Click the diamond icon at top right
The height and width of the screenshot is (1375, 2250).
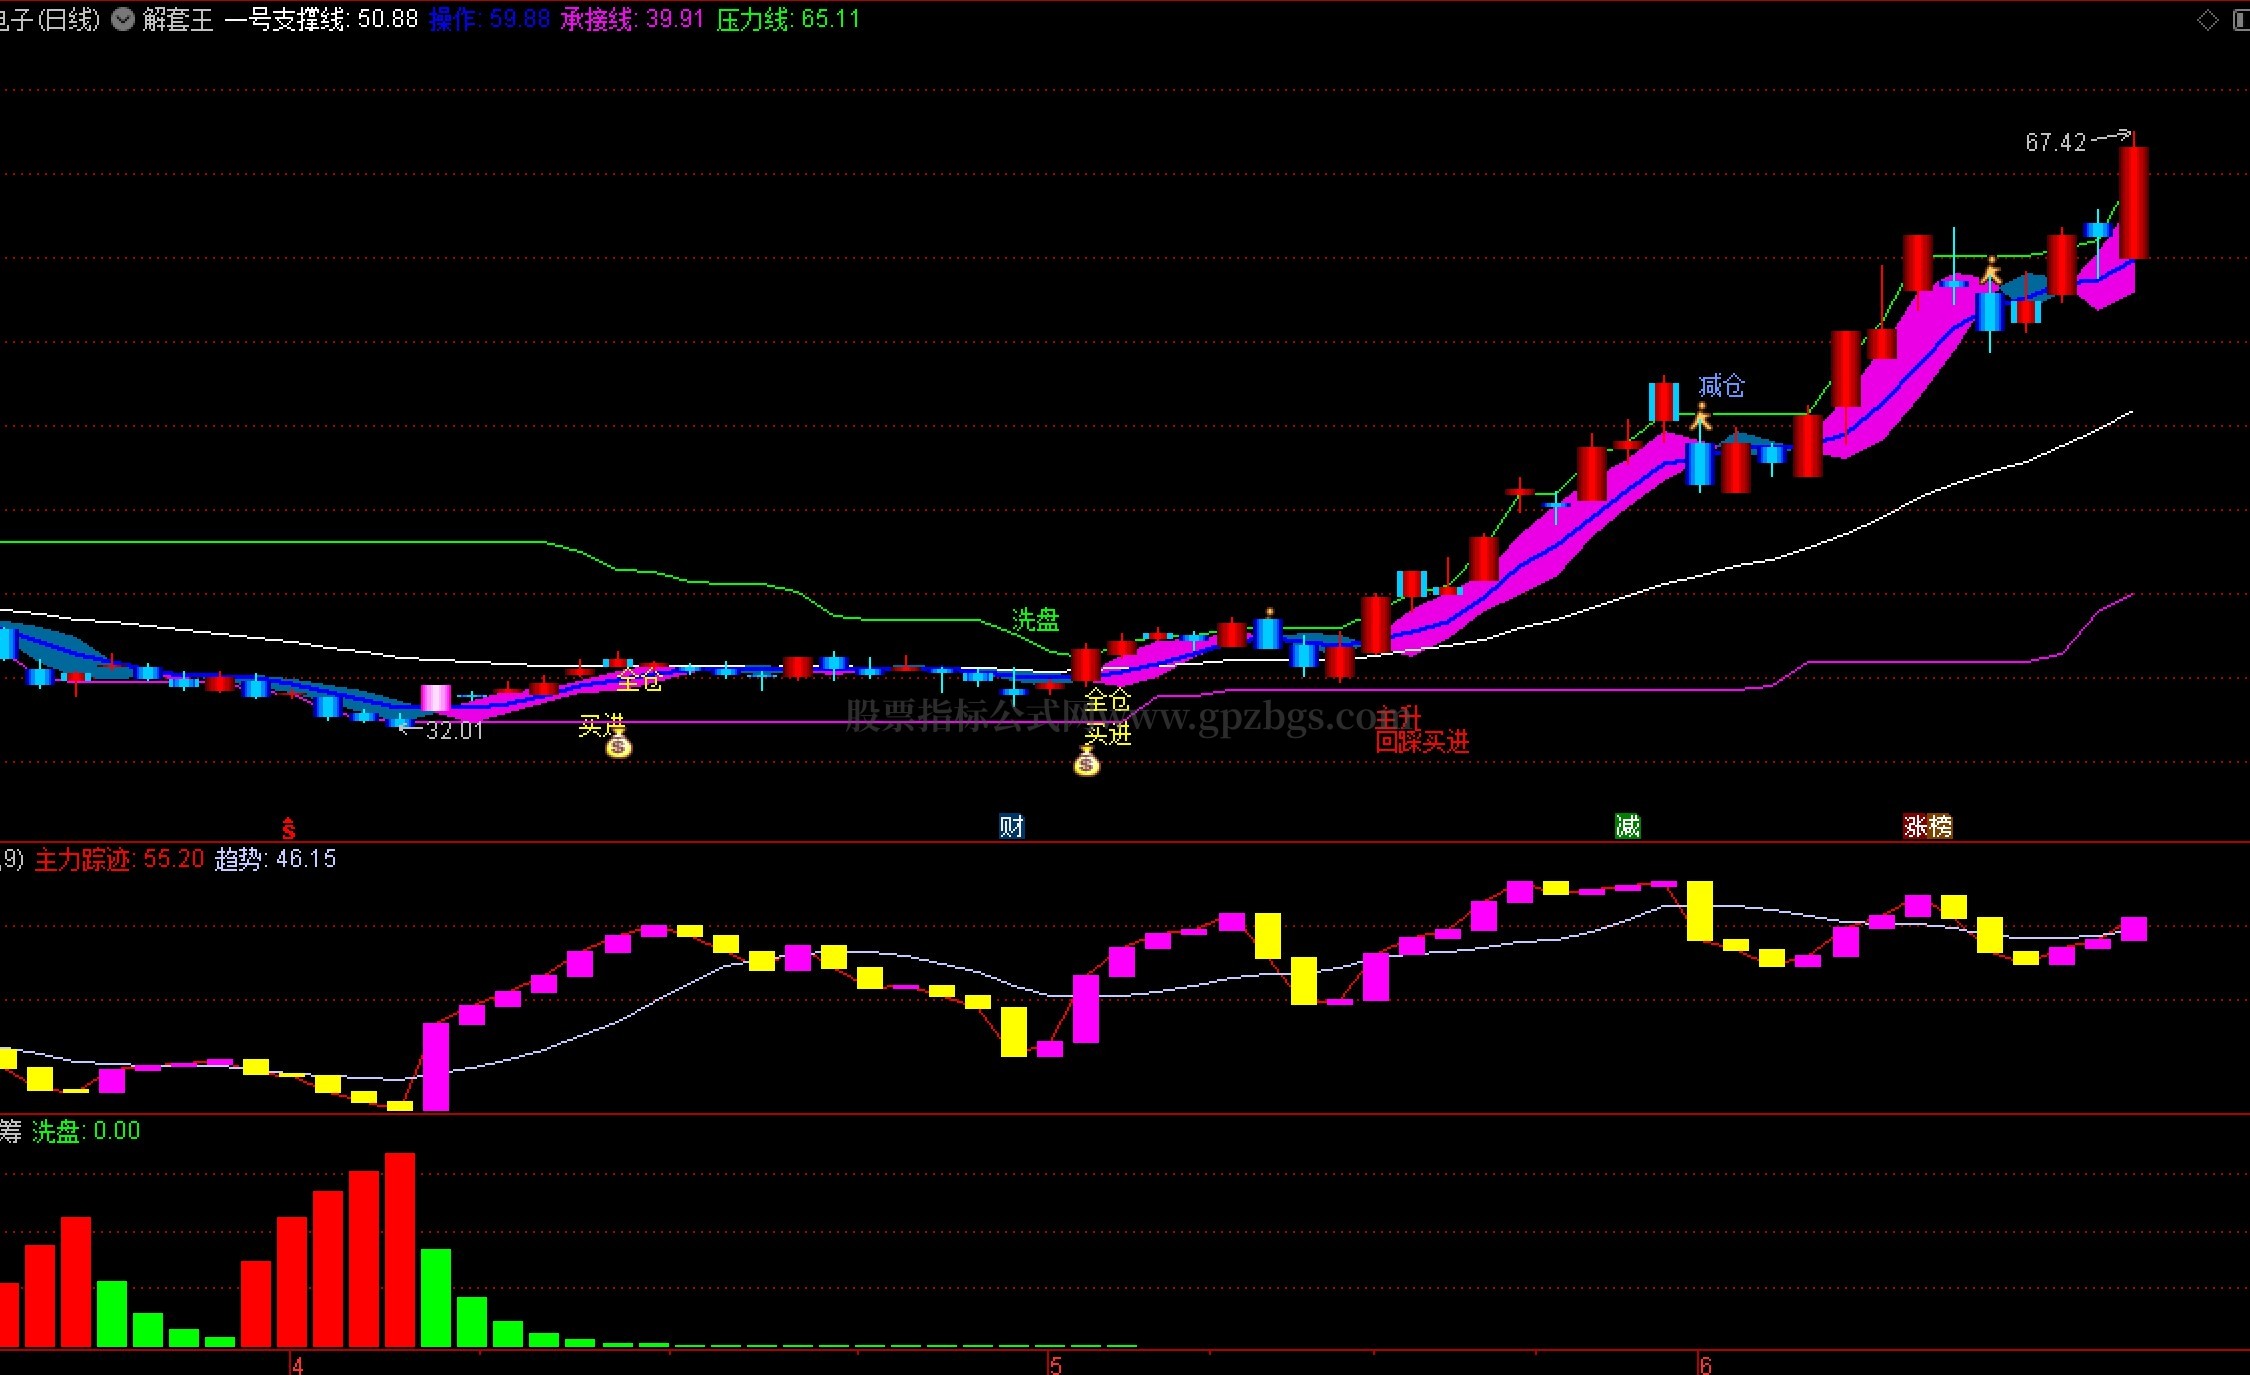[2207, 20]
